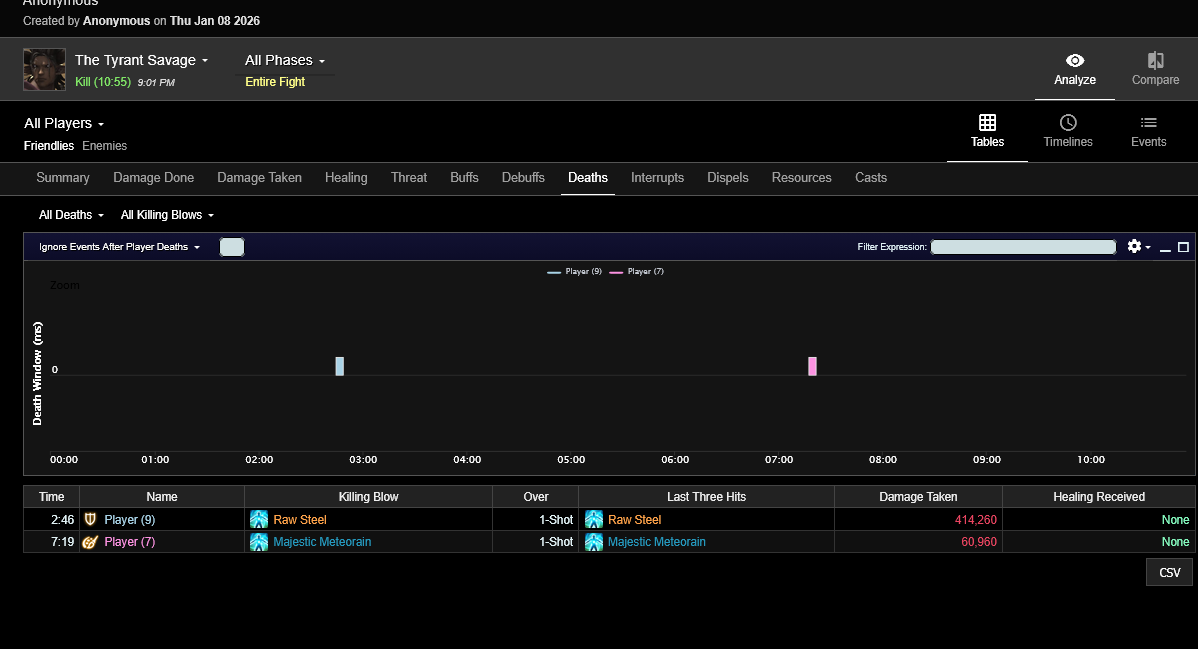
Task: Toggle Player (7) series in chart legend
Action: click(636, 271)
